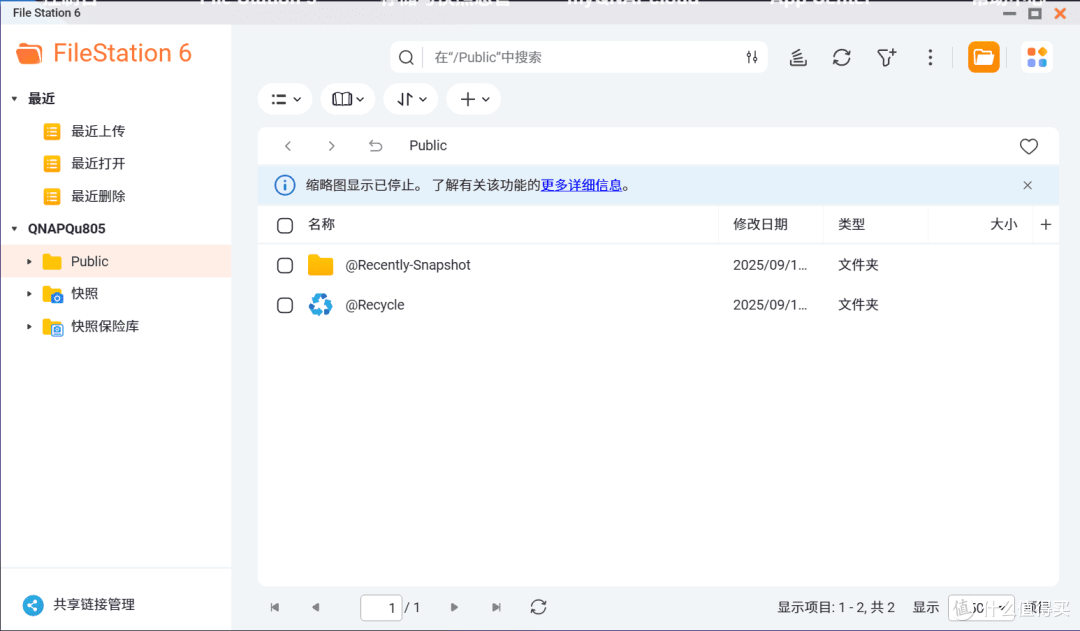Select 快照保险库 in sidebar

click(105, 327)
